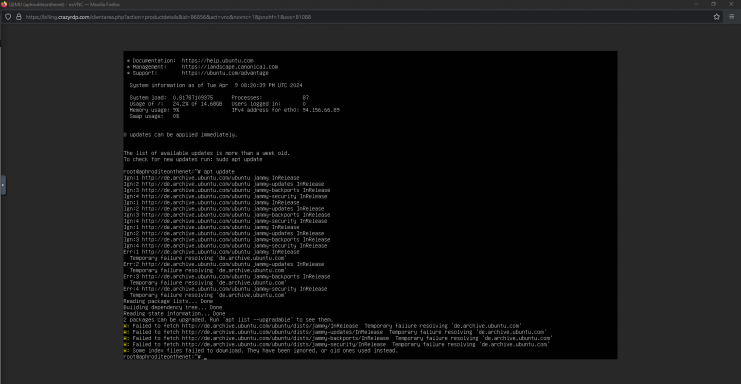The image size is (741, 384).
Task: Click warning 'Failed to fetch' jammy-updates/InRelease
Action: (335, 332)
